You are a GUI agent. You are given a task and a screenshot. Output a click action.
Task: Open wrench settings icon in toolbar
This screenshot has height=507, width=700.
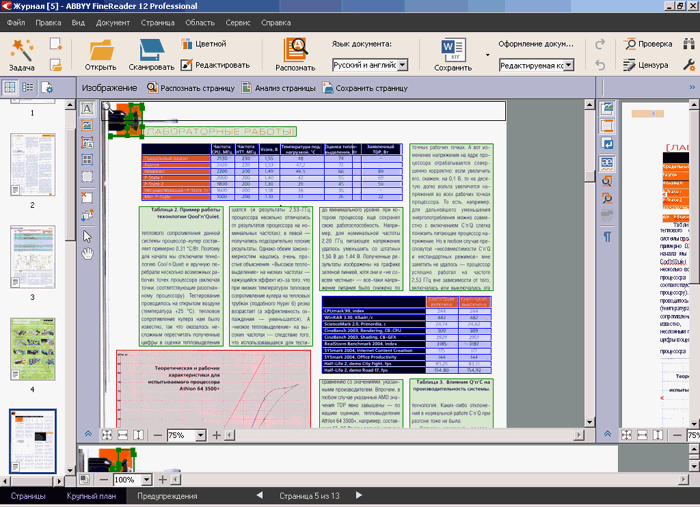click(x=689, y=65)
